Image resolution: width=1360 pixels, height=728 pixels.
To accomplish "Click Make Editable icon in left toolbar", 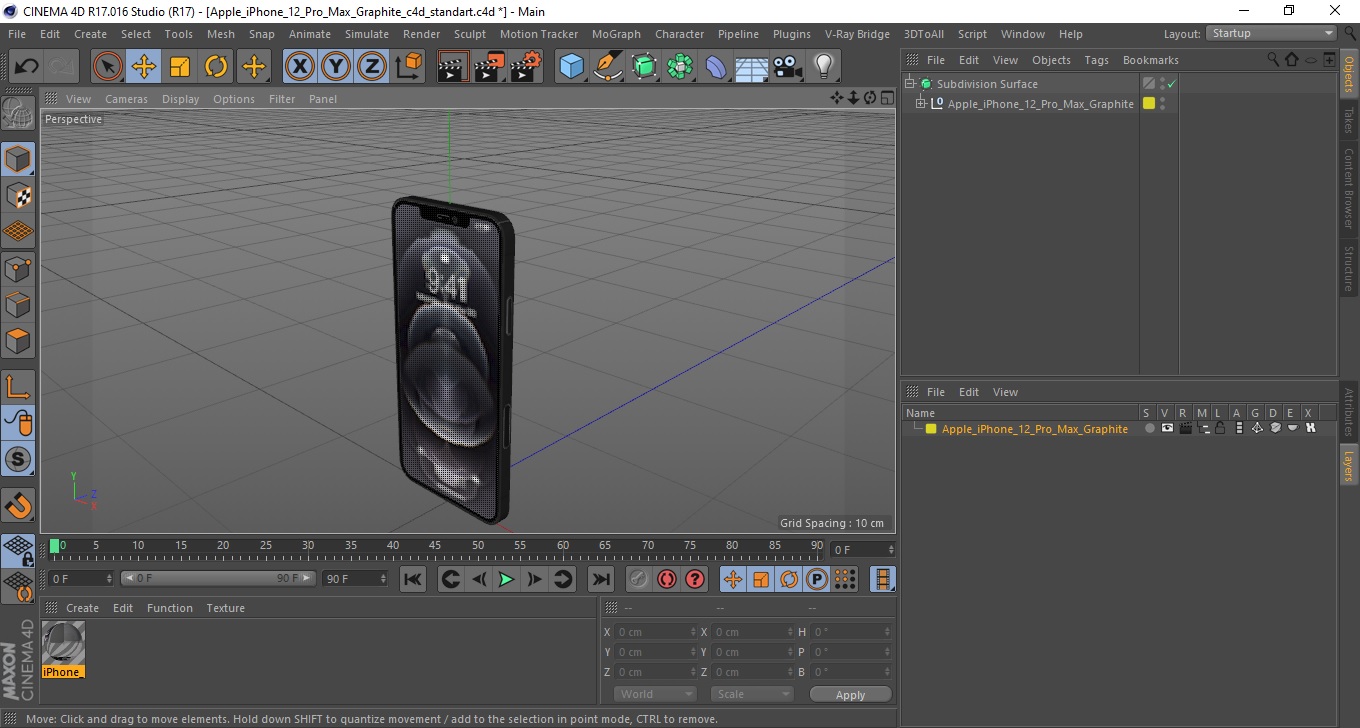I will coord(18,114).
